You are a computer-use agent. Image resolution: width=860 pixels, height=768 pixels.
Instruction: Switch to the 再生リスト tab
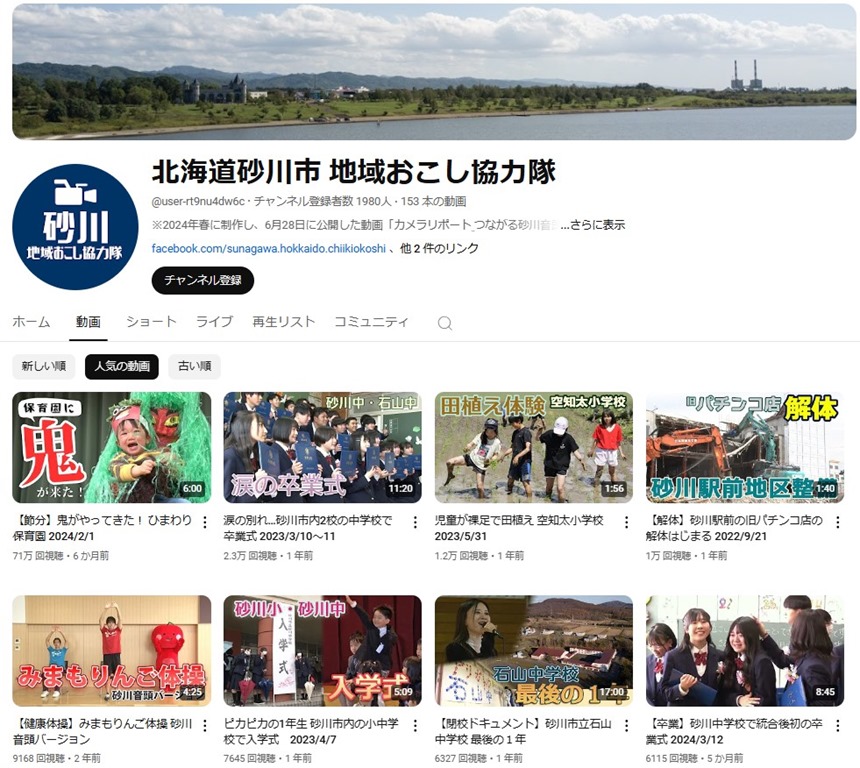[x=283, y=322]
